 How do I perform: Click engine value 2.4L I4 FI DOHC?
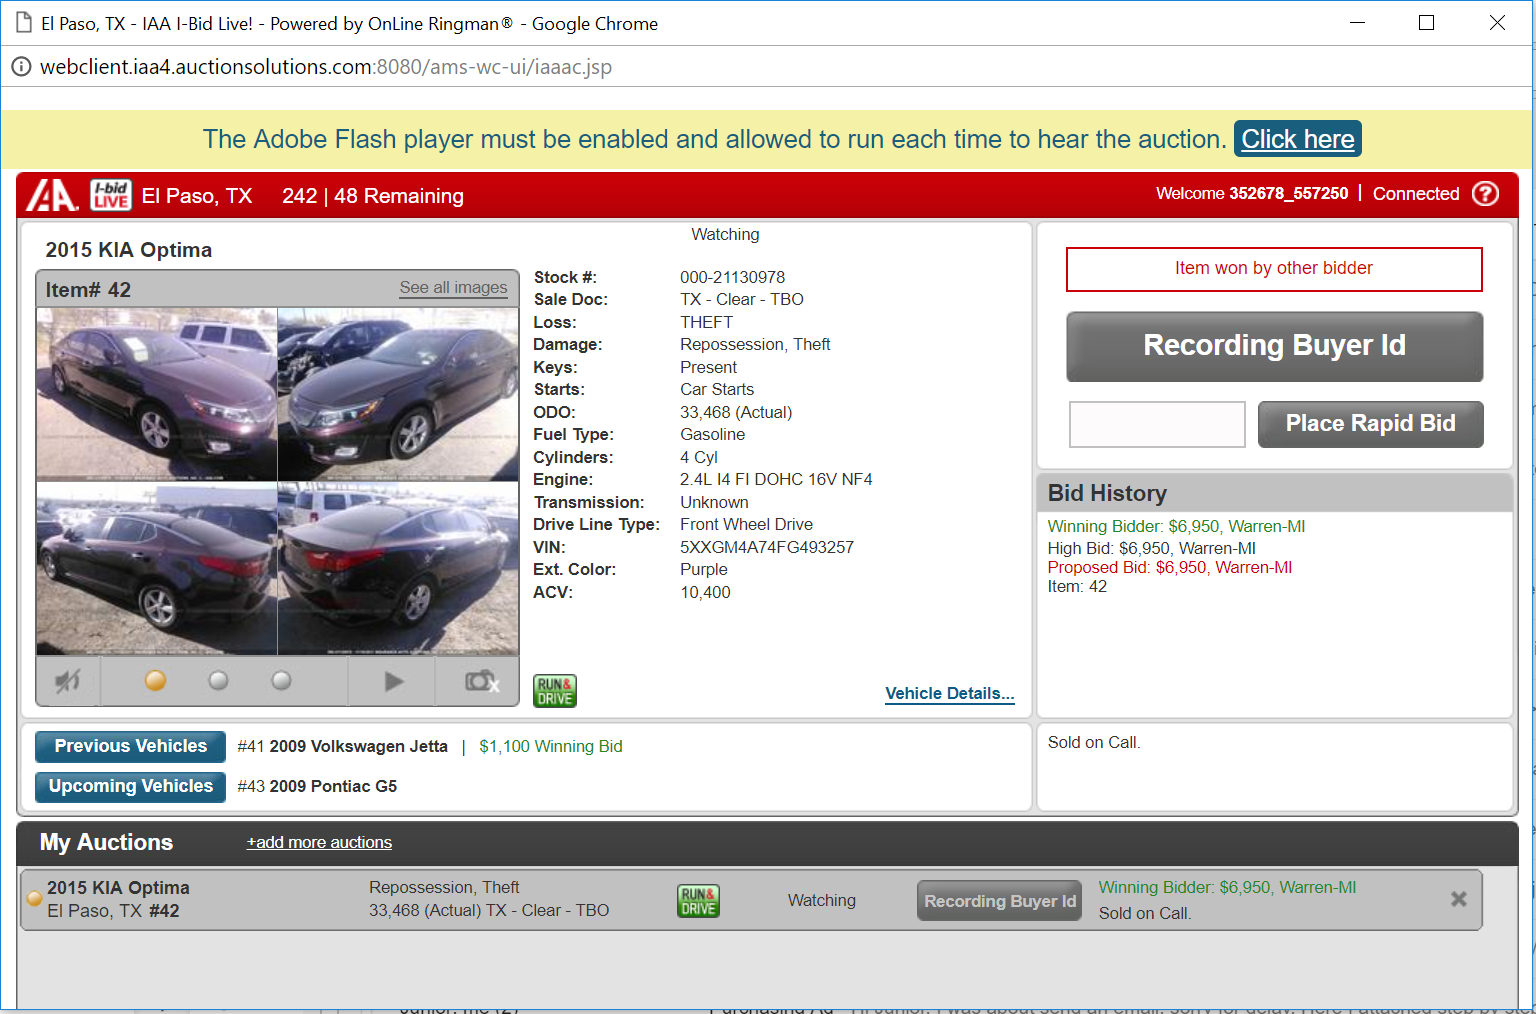click(776, 479)
